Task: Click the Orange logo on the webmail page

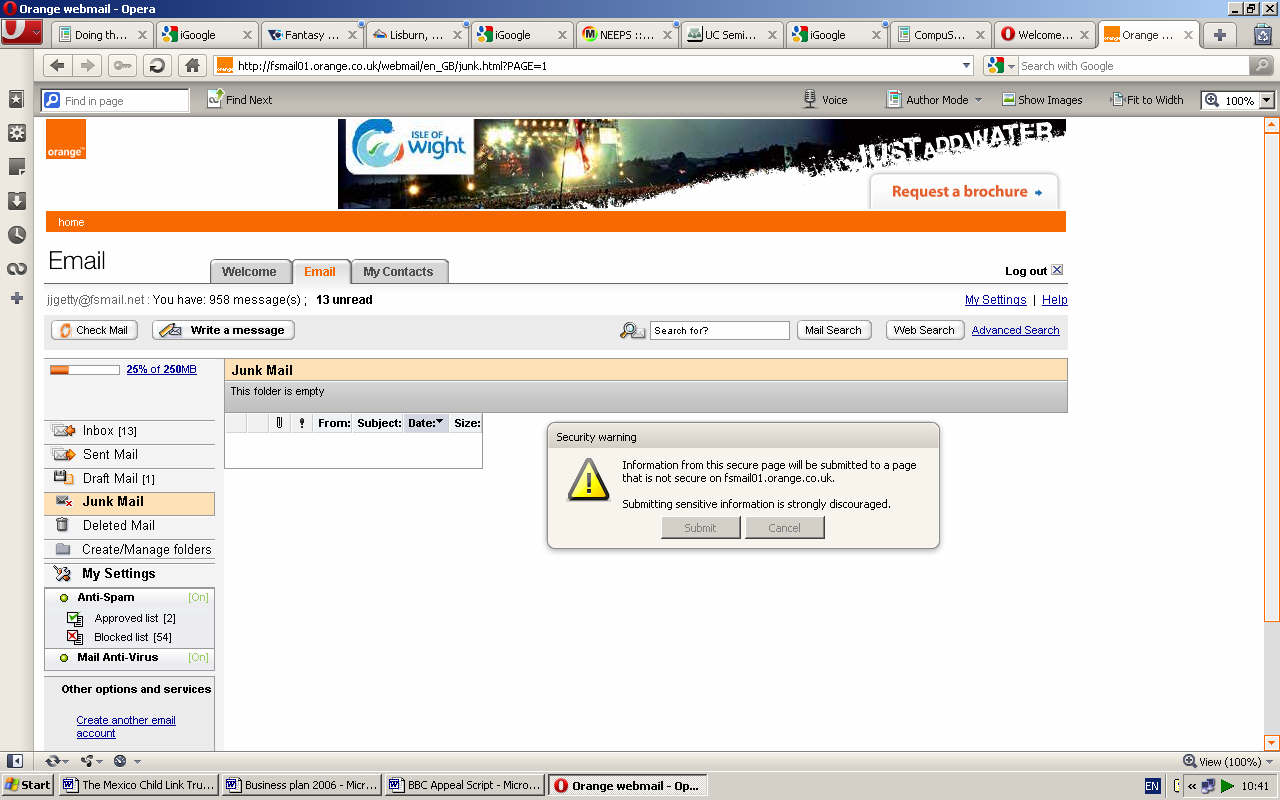Action: pyautogui.click(x=66, y=139)
